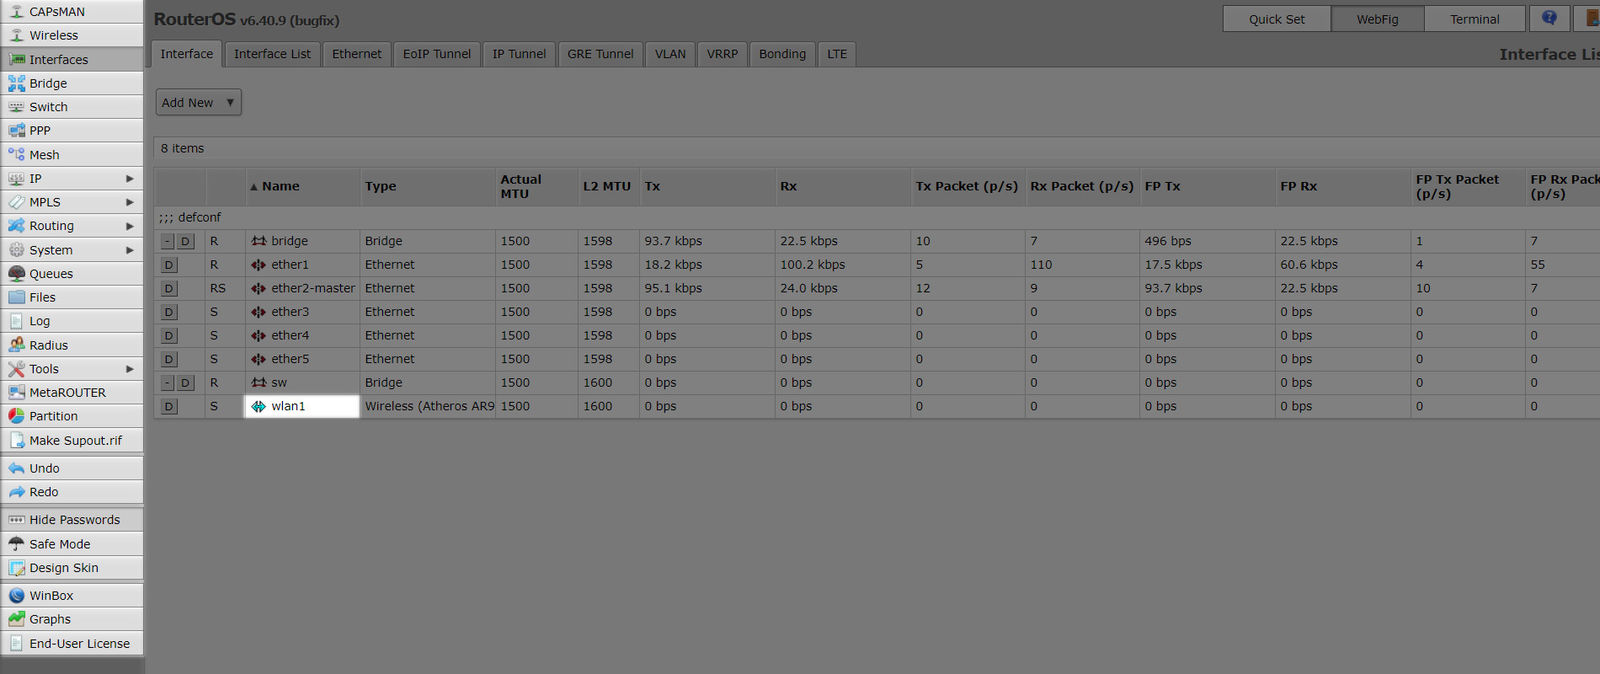The image size is (1600, 674).
Task: Expand the IP submenu
Action: click(x=129, y=178)
